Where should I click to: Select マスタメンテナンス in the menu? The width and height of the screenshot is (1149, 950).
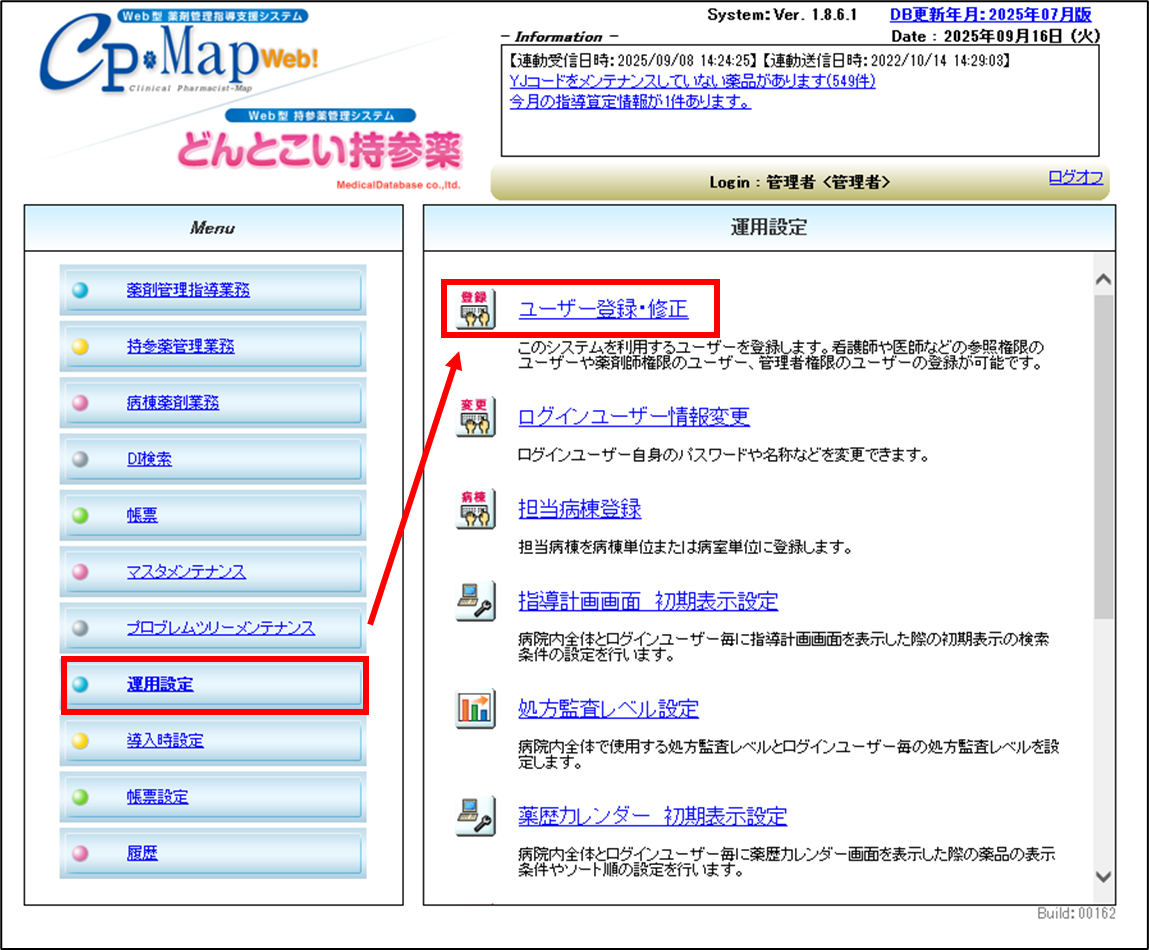pos(186,572)
